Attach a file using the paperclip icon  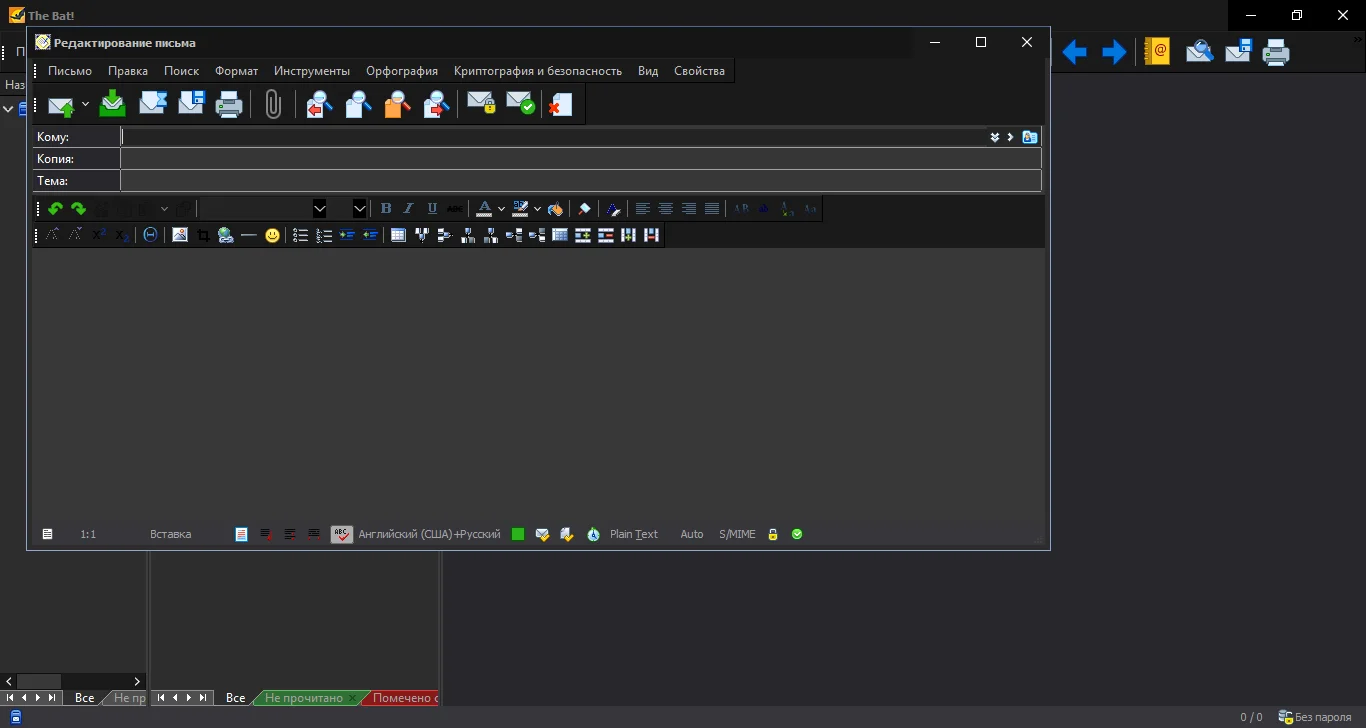click(x=273, y=104)
